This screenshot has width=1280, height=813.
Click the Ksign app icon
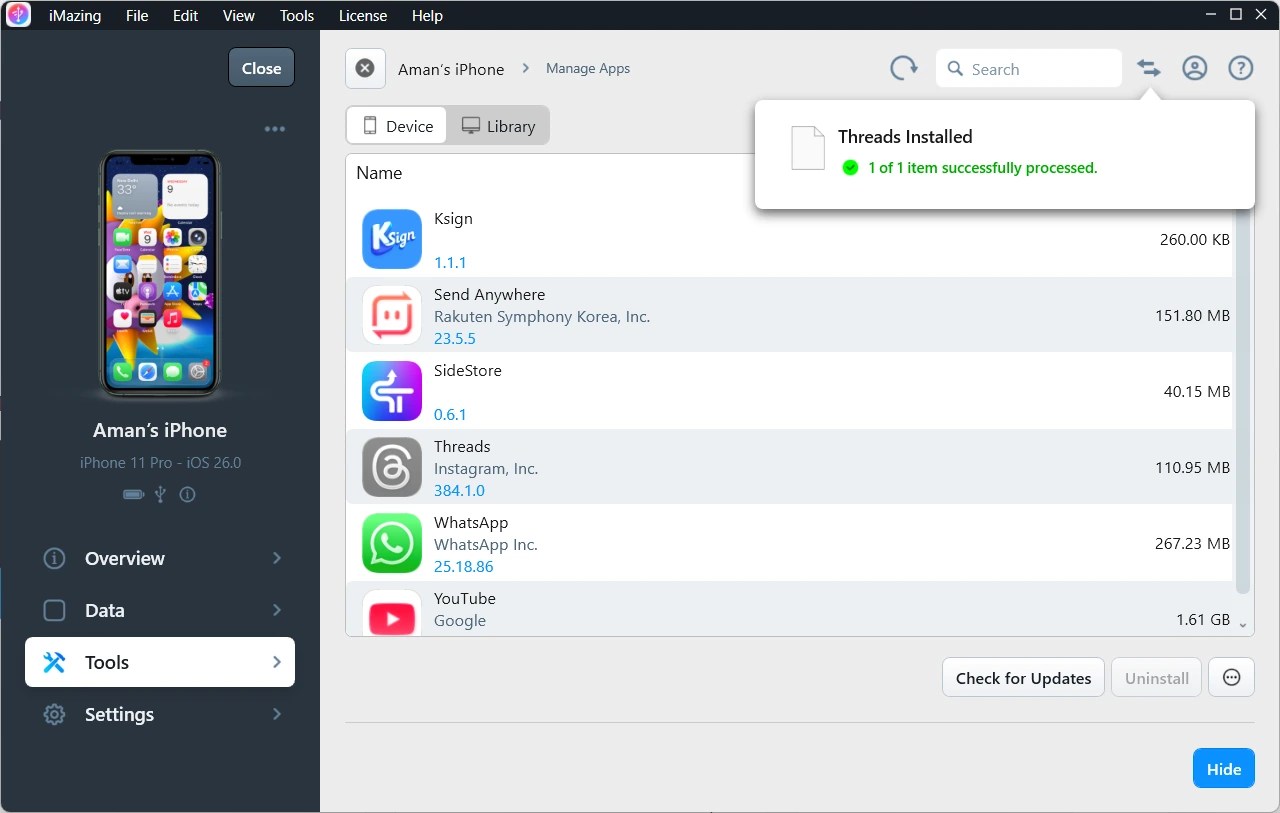391,239
